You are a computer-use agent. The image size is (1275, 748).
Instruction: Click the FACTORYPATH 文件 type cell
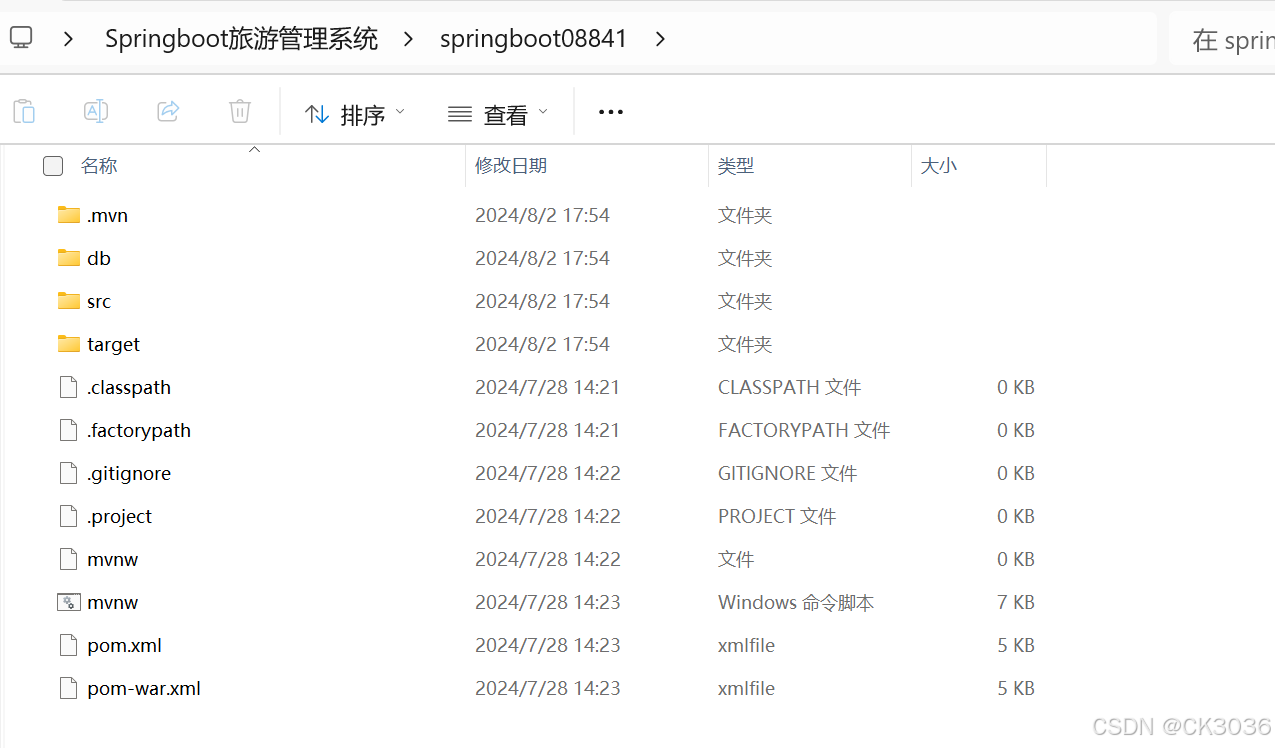804,430
